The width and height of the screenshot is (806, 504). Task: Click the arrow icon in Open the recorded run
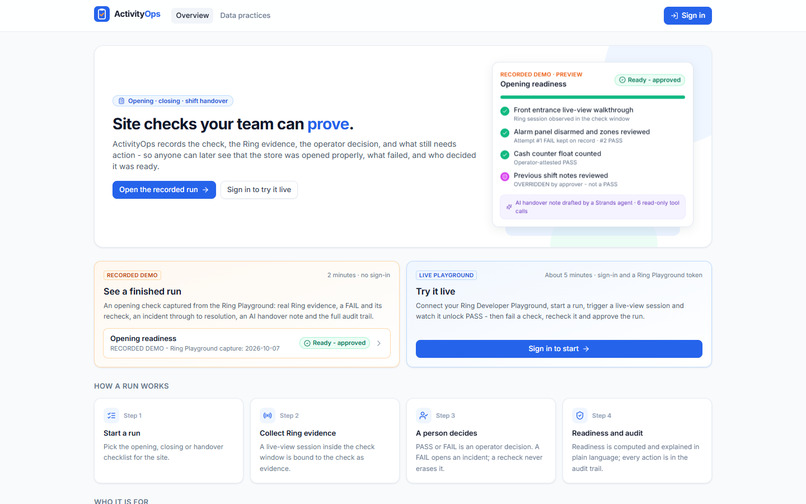coord(206,190)
